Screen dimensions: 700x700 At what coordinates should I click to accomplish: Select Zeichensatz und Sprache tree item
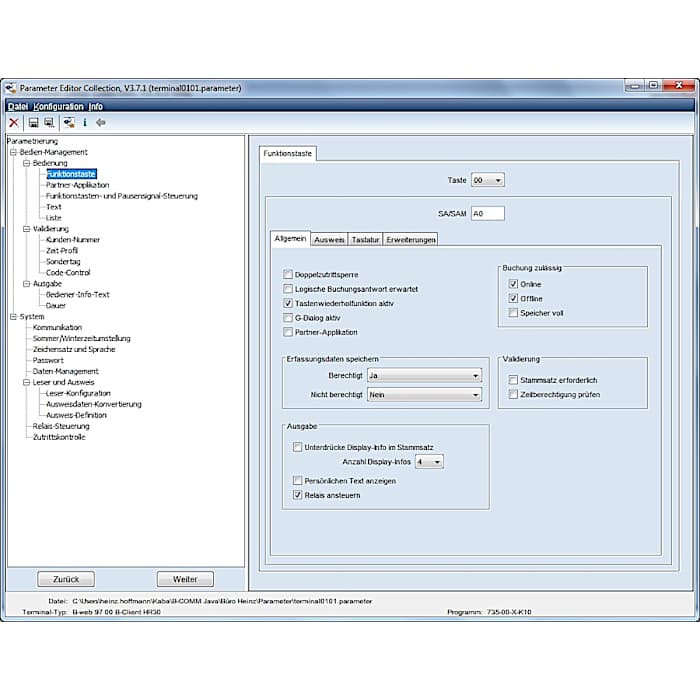click(74, 349)
